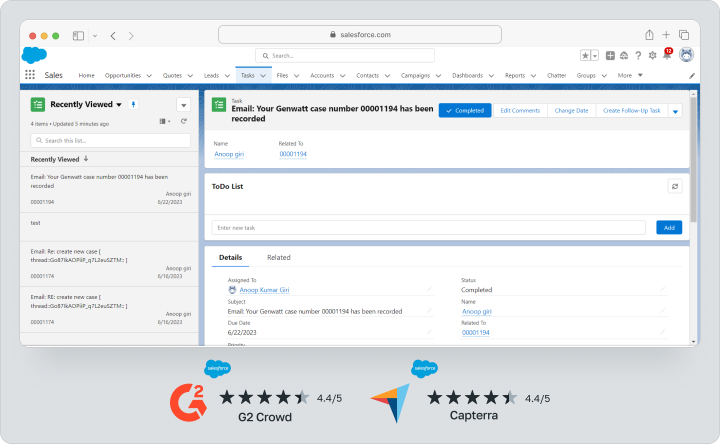Open the Contacts tab

367,75
